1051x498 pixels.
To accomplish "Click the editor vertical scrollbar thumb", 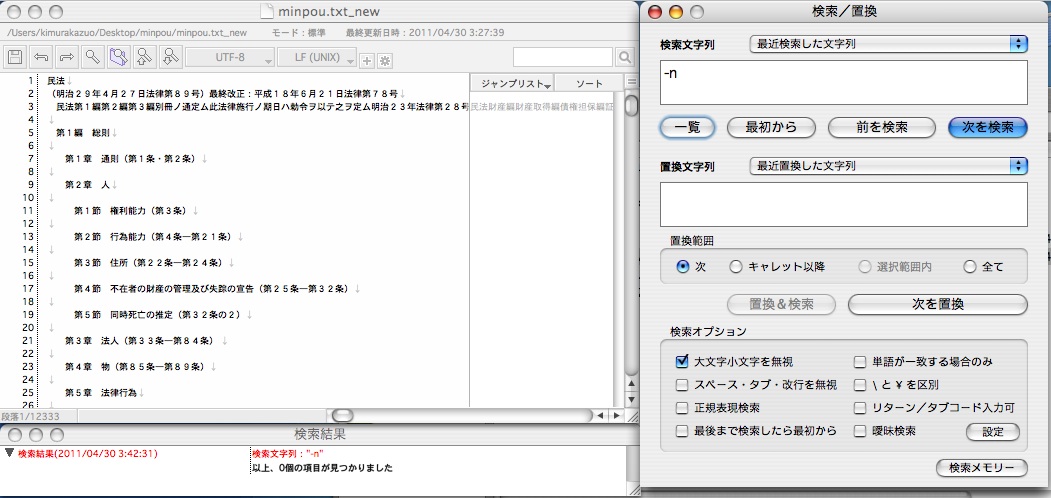I will pos(631,106).
